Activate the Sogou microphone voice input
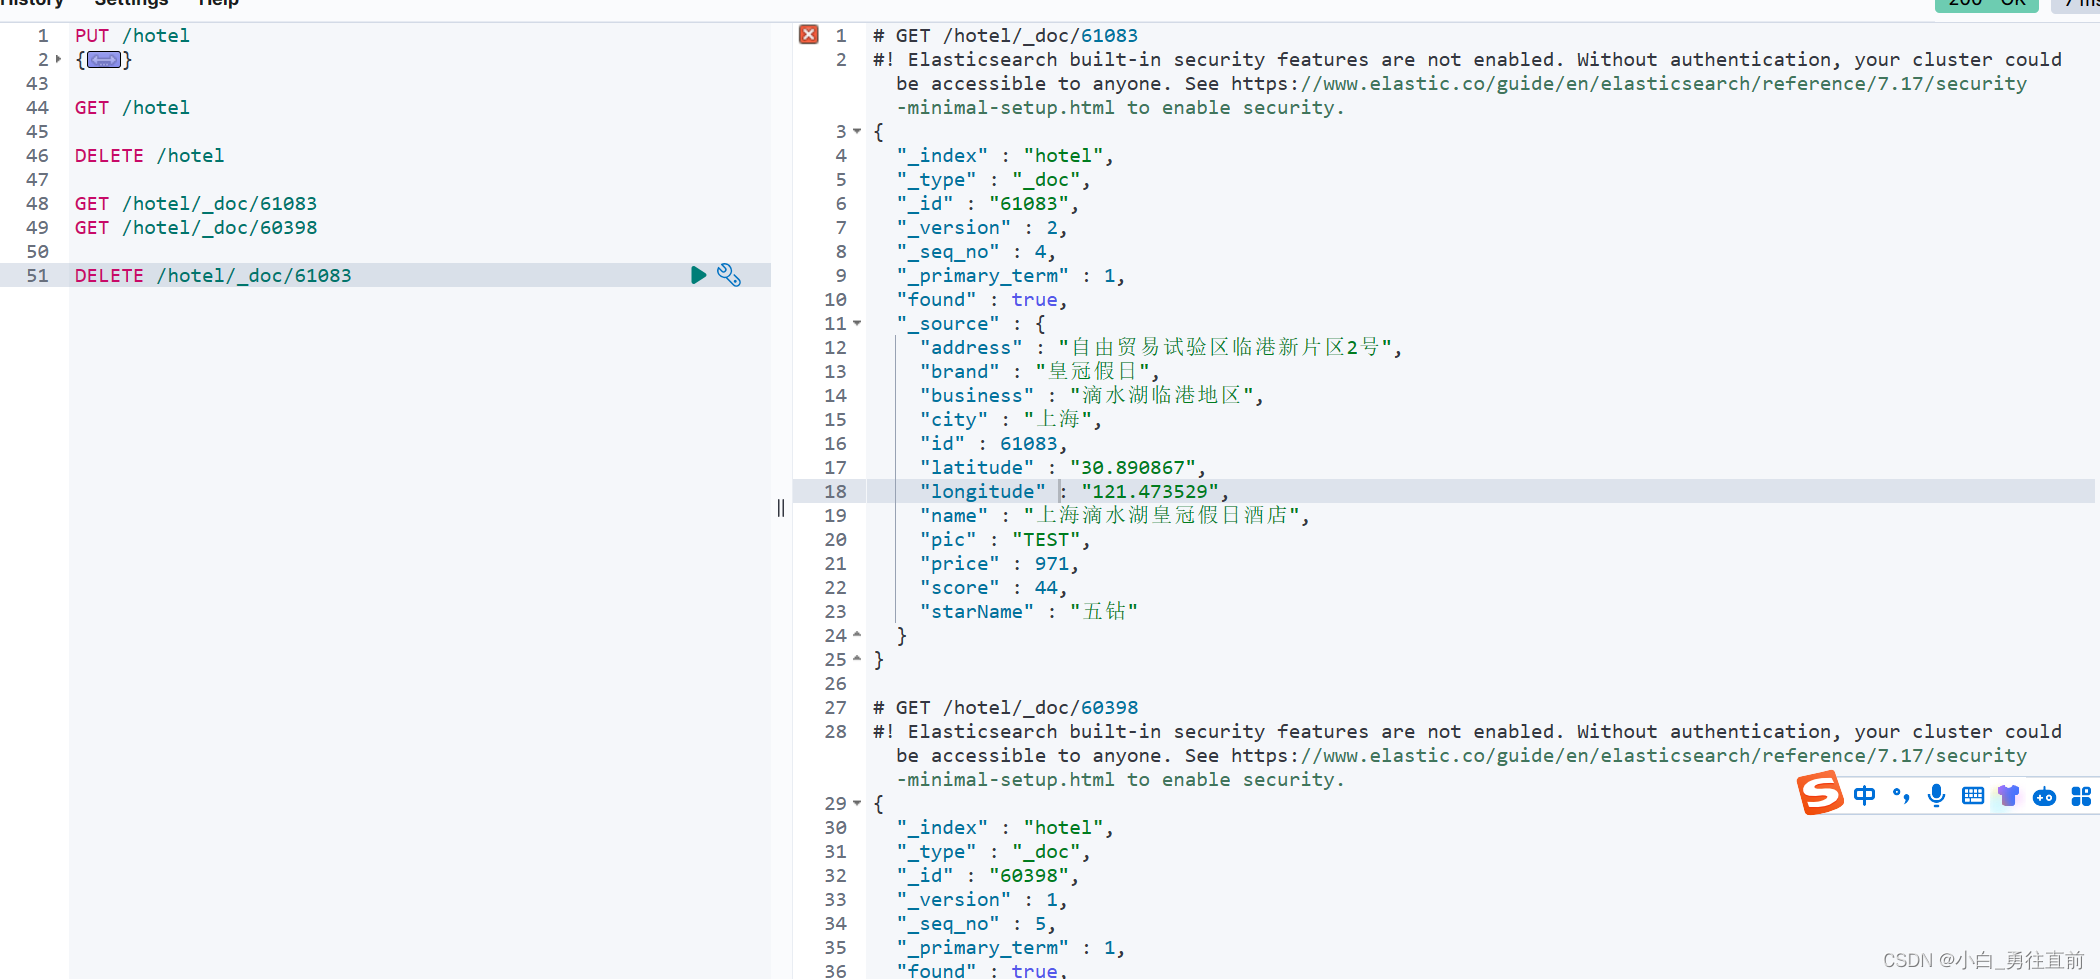 [1937, 796]
